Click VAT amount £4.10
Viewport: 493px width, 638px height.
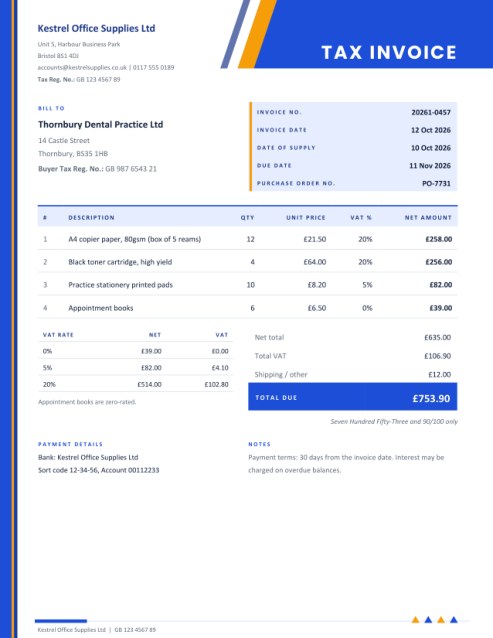pyautogui.click(x=220, y=368)
